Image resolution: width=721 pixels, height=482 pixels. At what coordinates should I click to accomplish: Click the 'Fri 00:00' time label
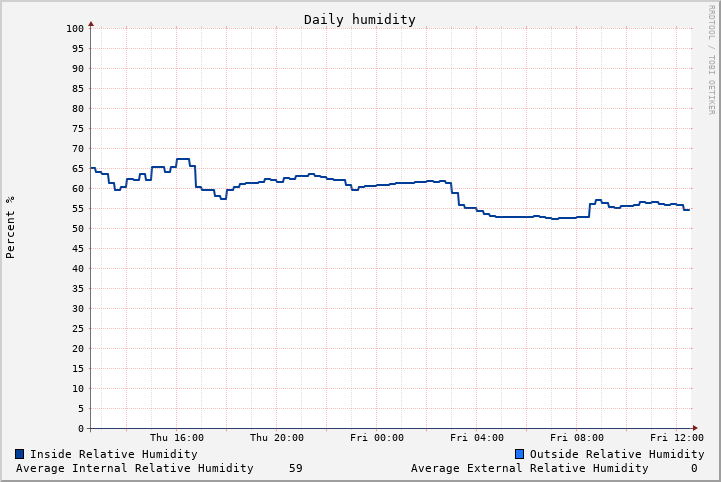(377, 437)
